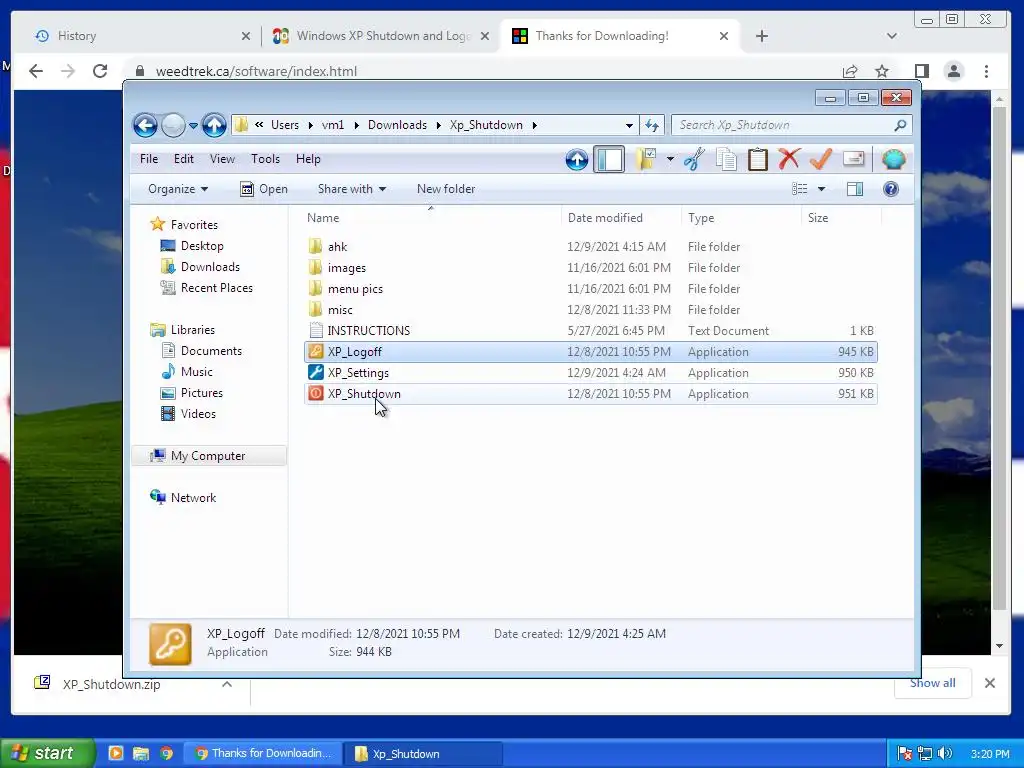The width and height of the screenshot is (1024, 768).
Task: Click the Copy pages icon
Action: pyautogui.click(x=726, y=159)
